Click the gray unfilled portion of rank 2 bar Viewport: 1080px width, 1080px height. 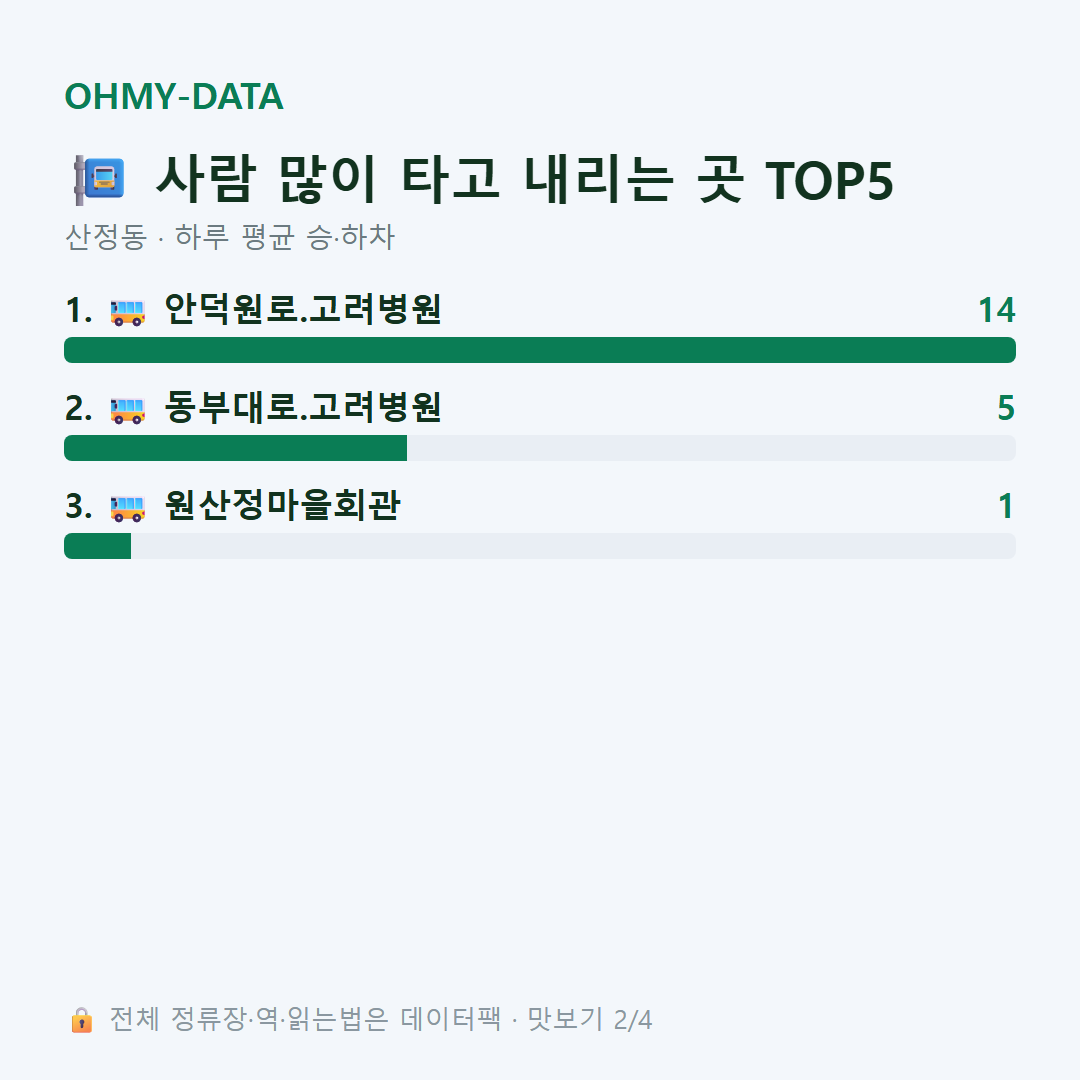712,448
